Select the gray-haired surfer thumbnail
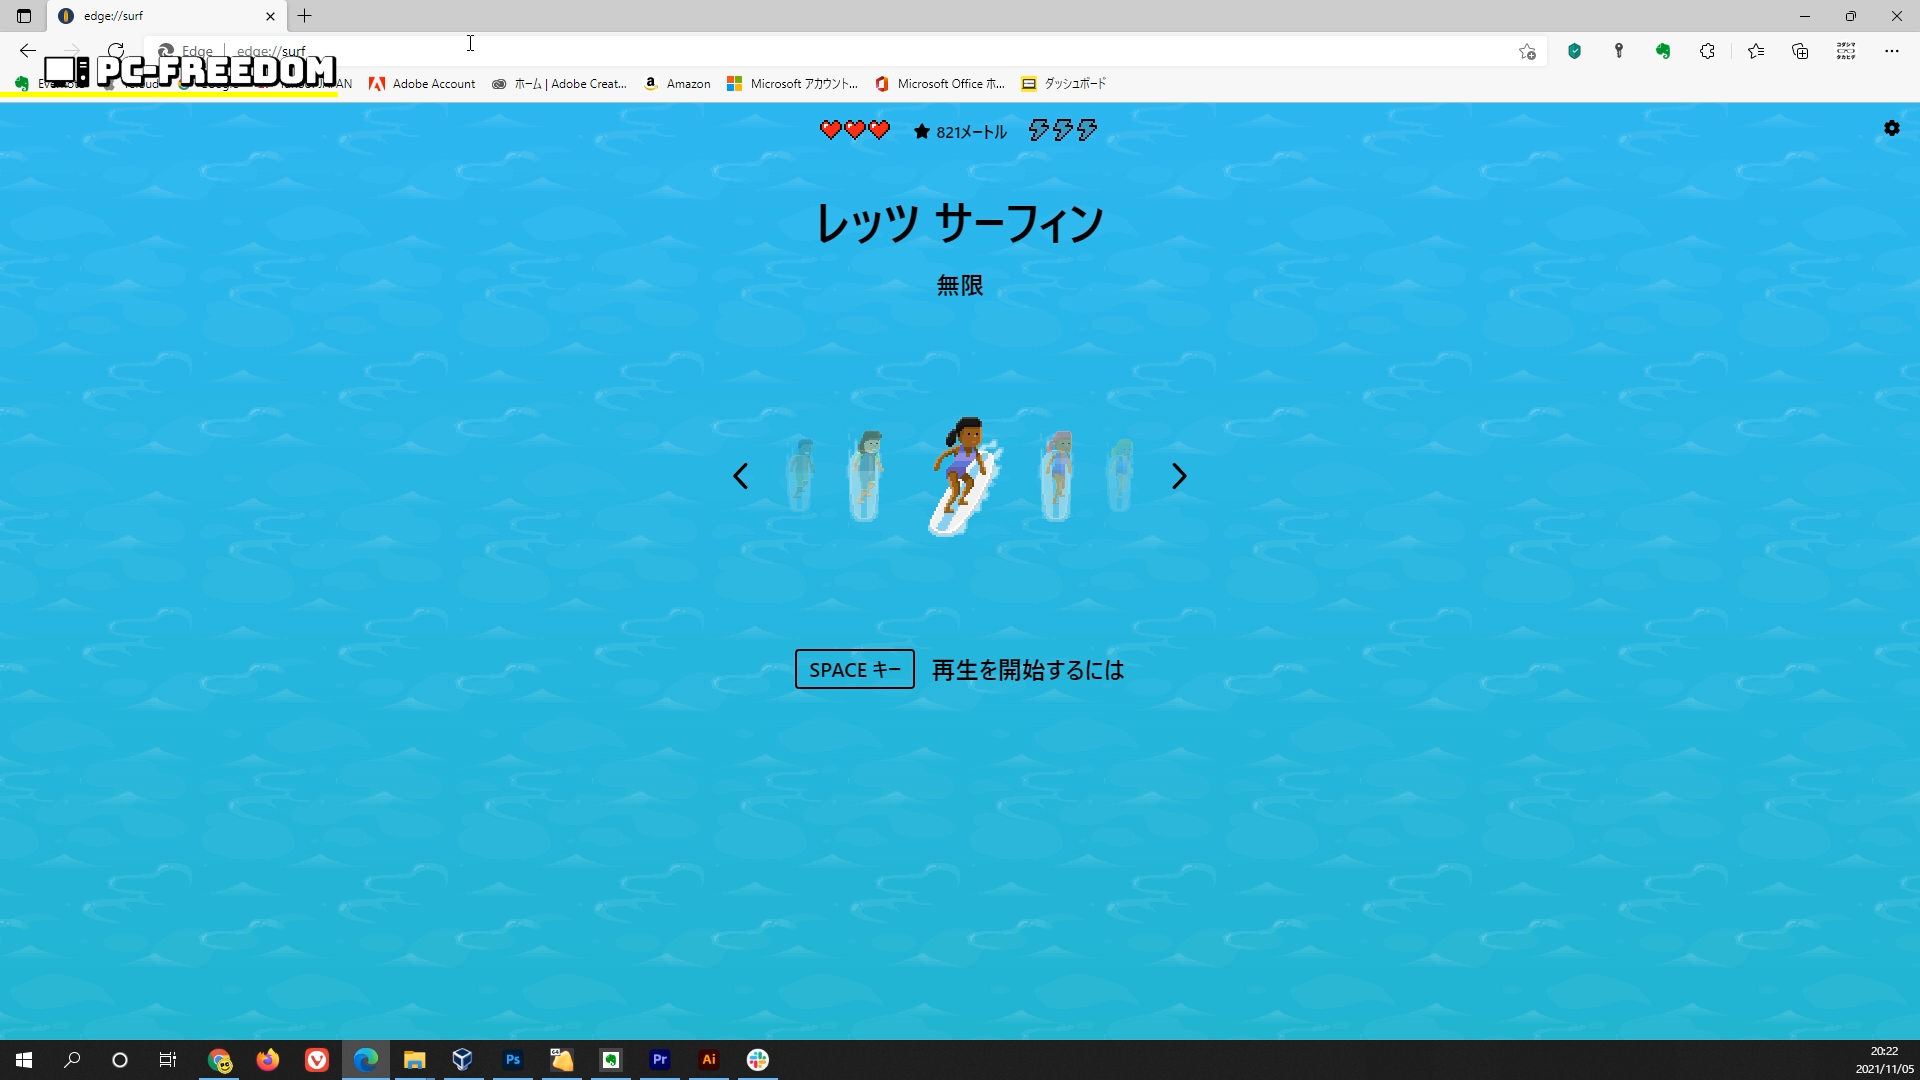The image size is (1920, 1080). click(x=865, y=476)
